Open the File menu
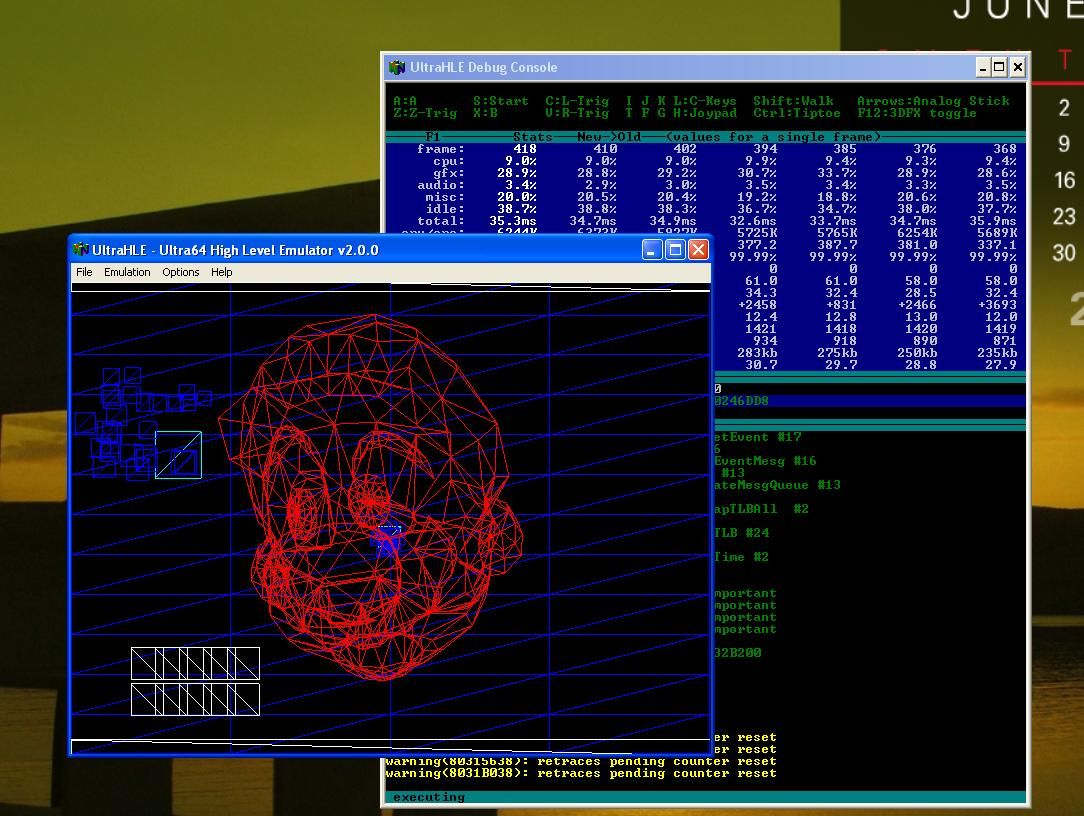The height and width of the screenshot is (816, 1084). click(x=84, y=272)
